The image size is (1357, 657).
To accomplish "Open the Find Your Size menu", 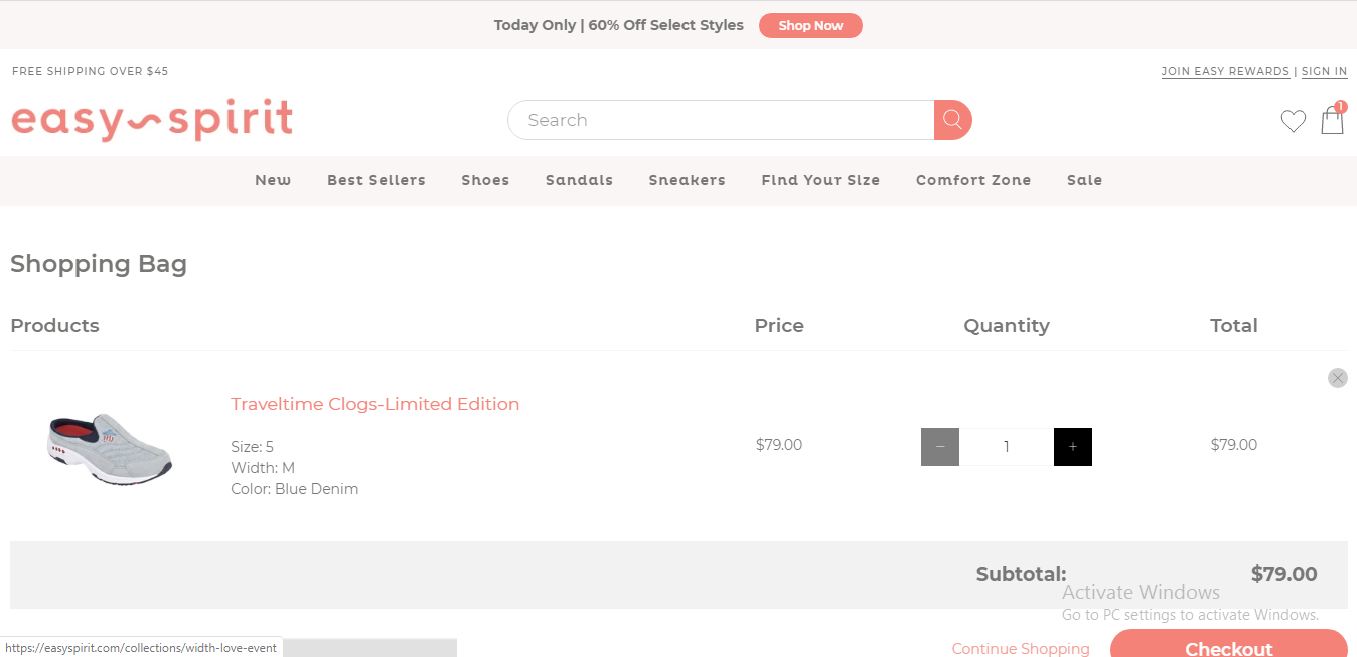I will pos(821,180).
